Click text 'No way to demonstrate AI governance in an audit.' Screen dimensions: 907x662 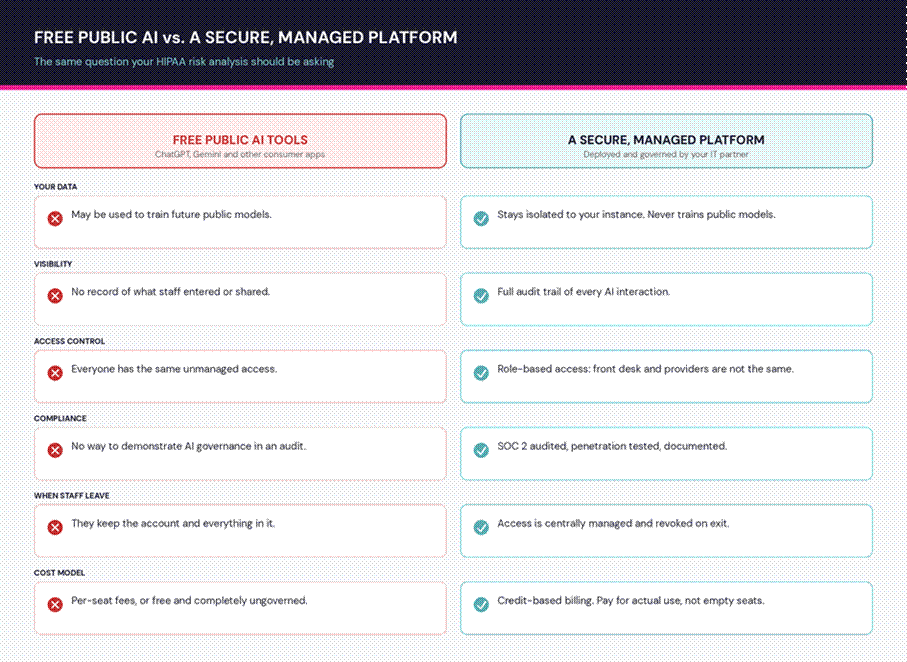pyautogui.click(x=189, y=446)
